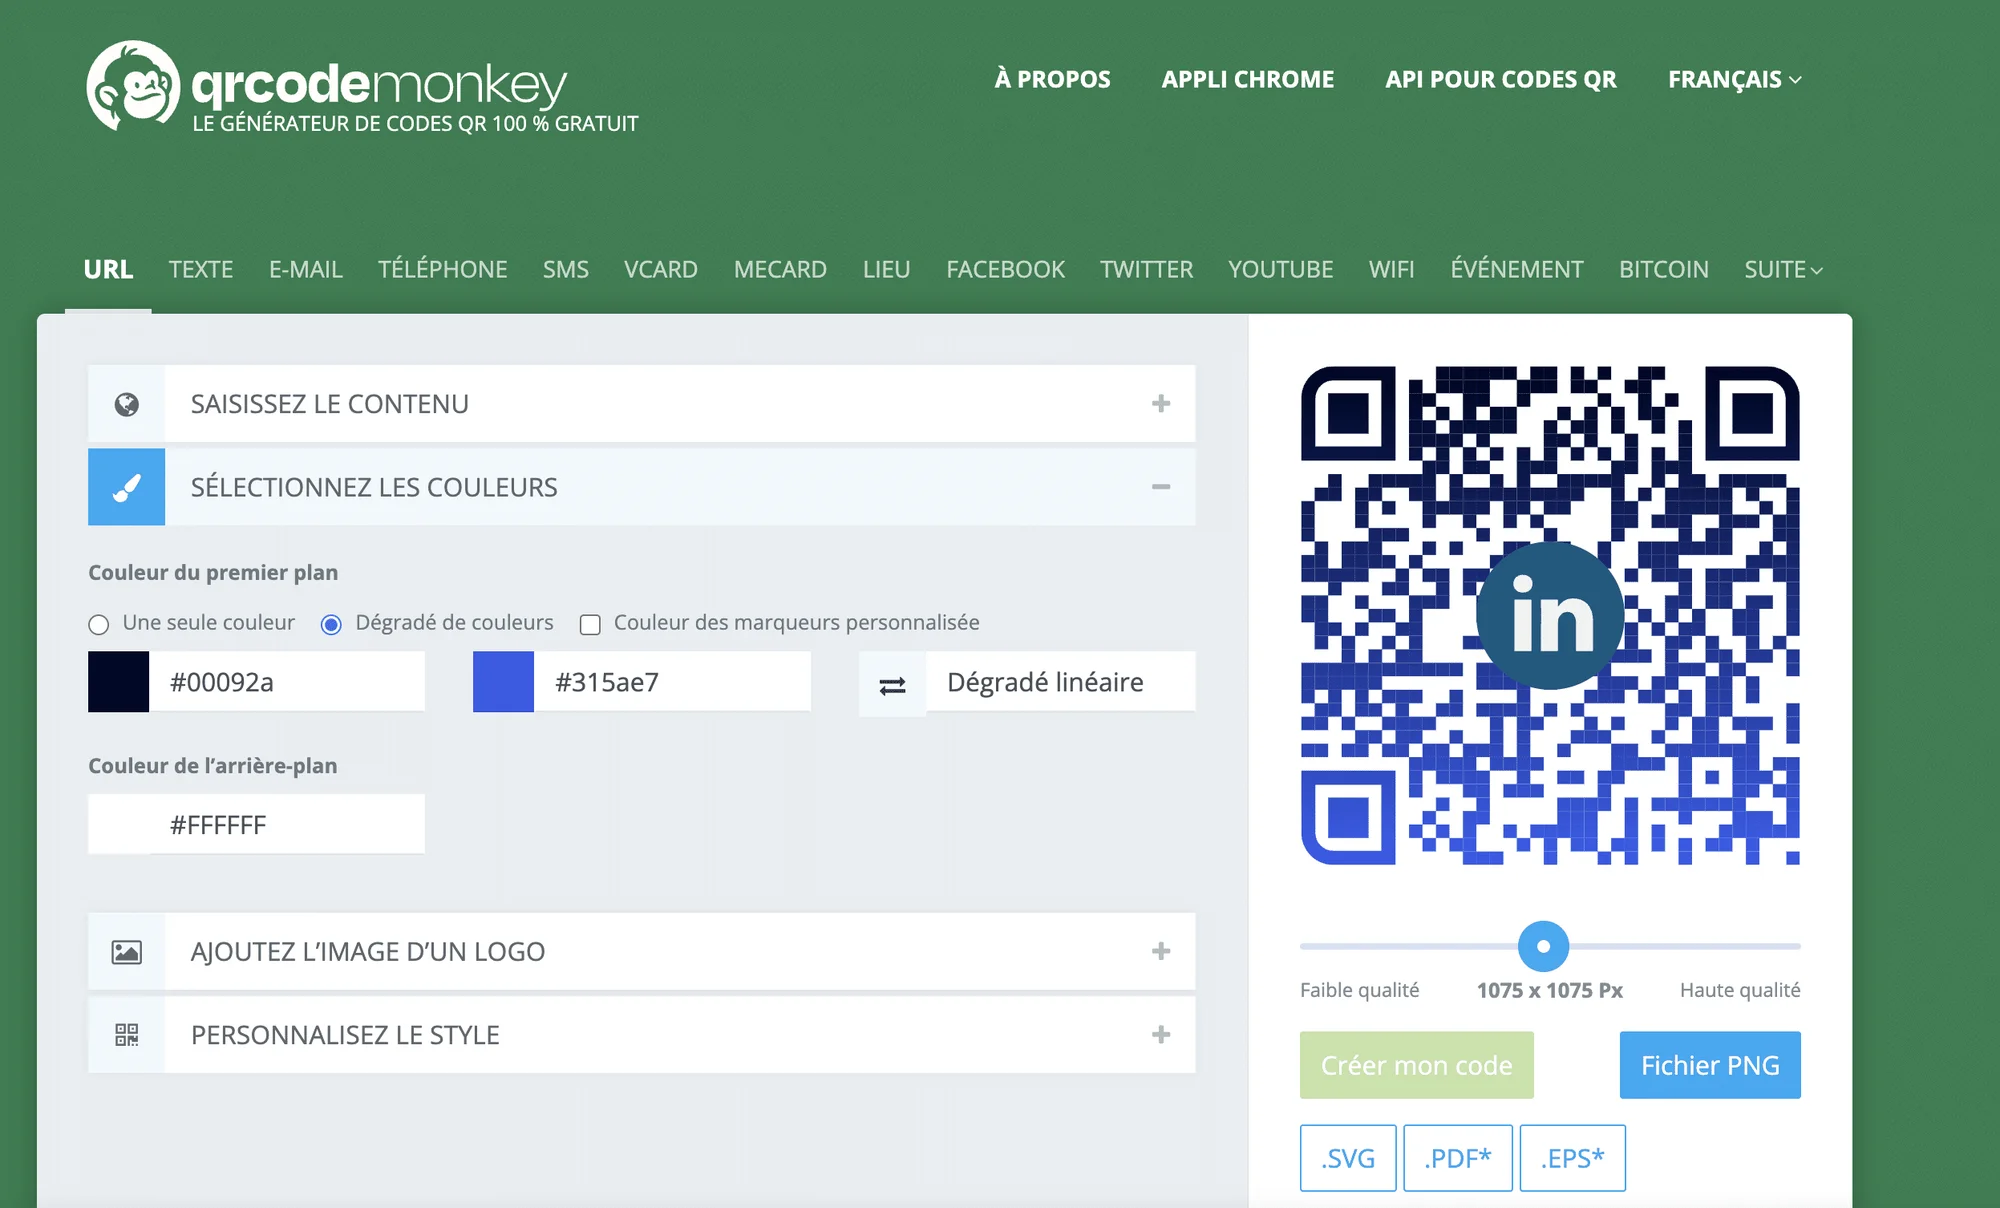Click the Couleur de l'arrière-plan heading

[x=213, y=766]
